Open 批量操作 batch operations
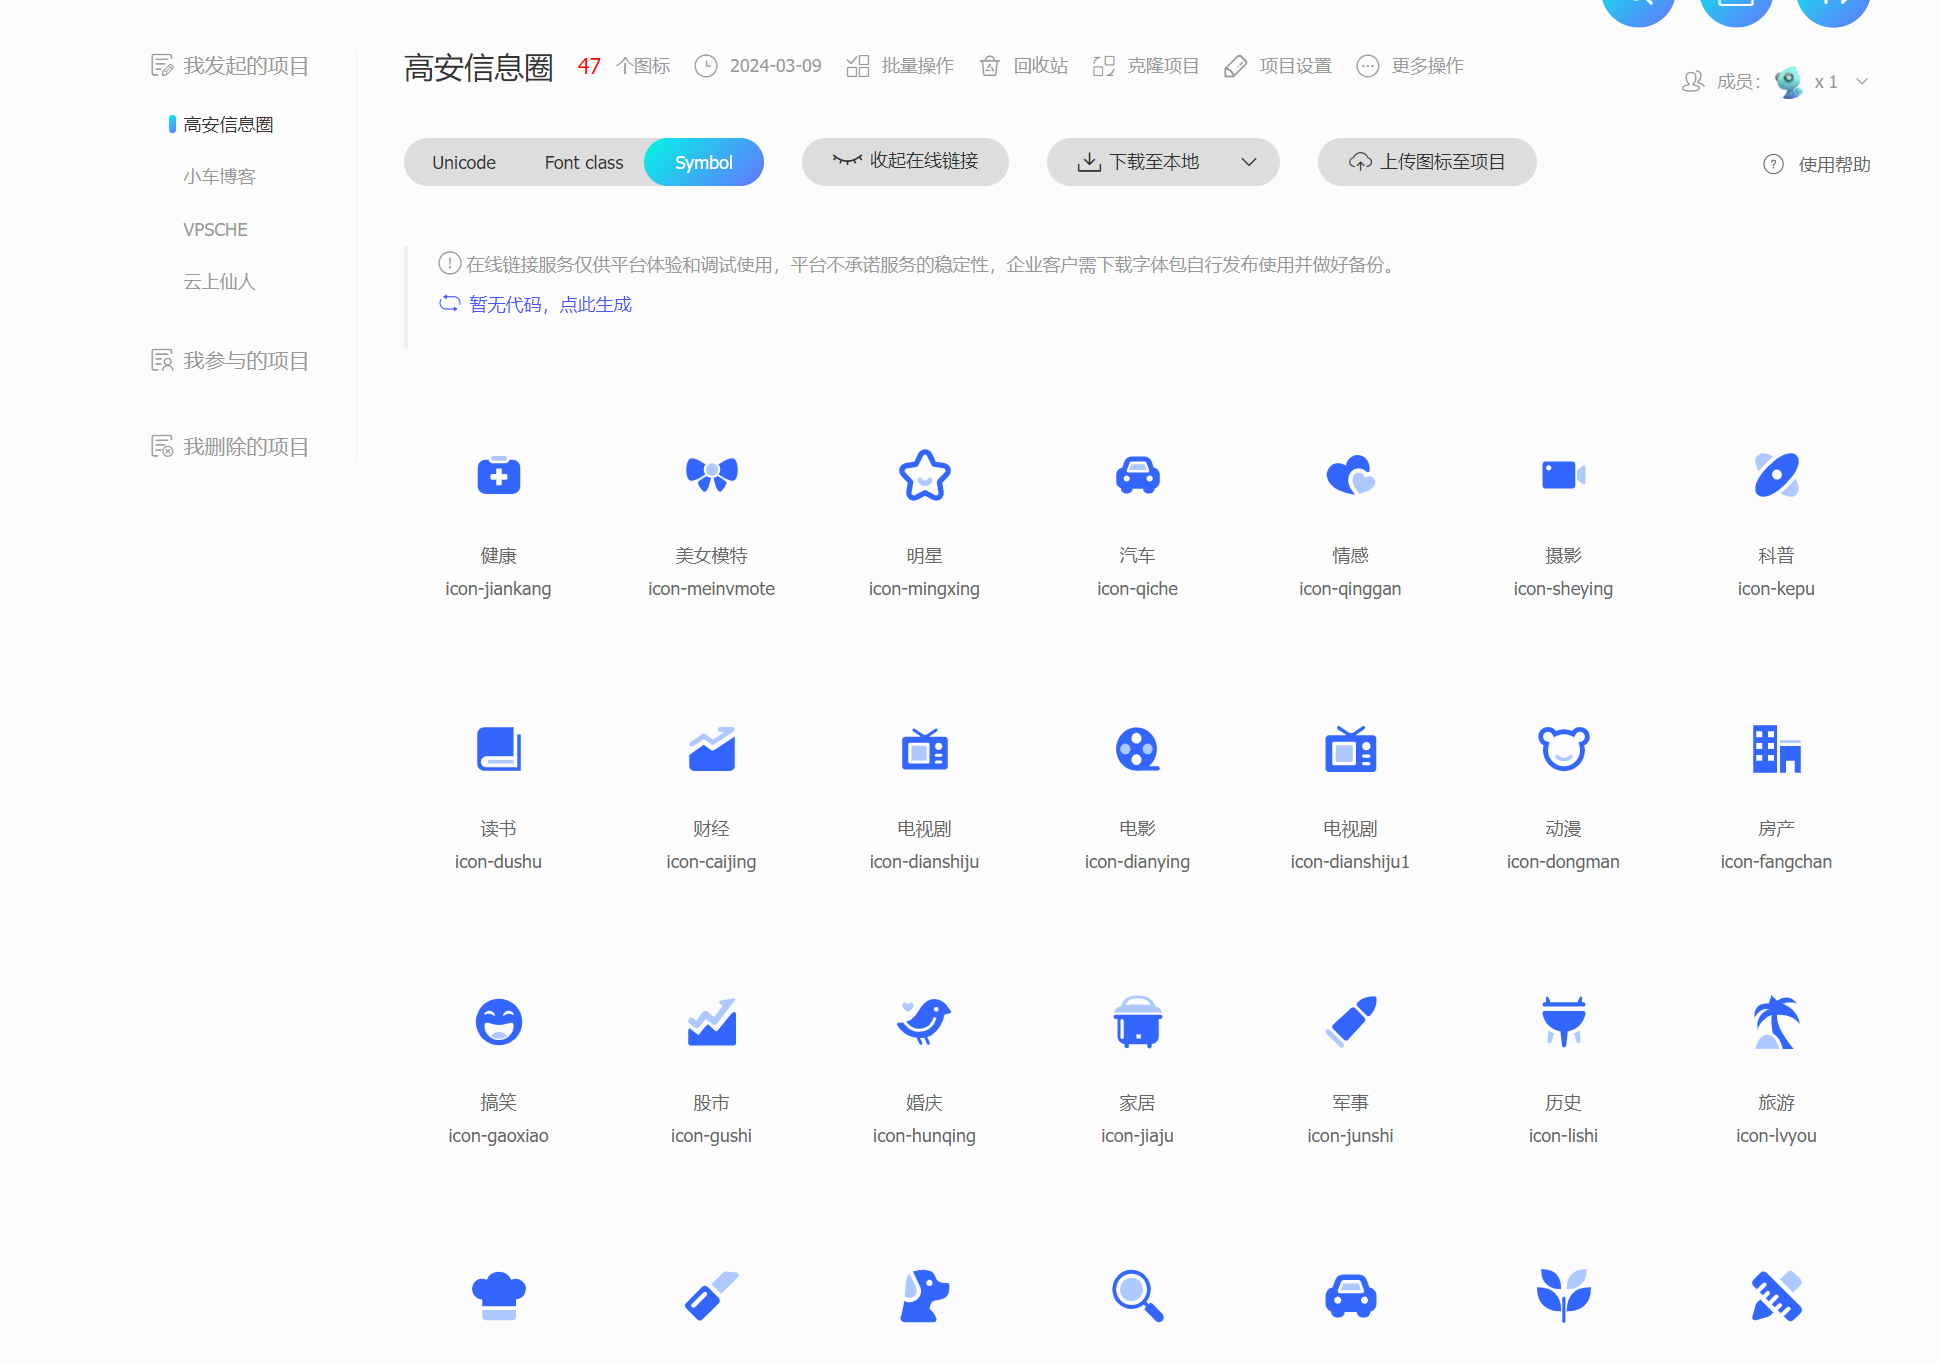 (900, 66)
